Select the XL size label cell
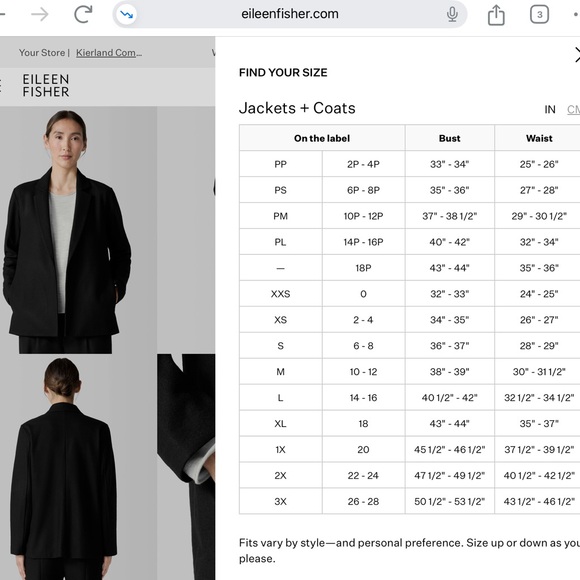Image resolution: width=580 pixels, height=580 pixels. point(280,424)
